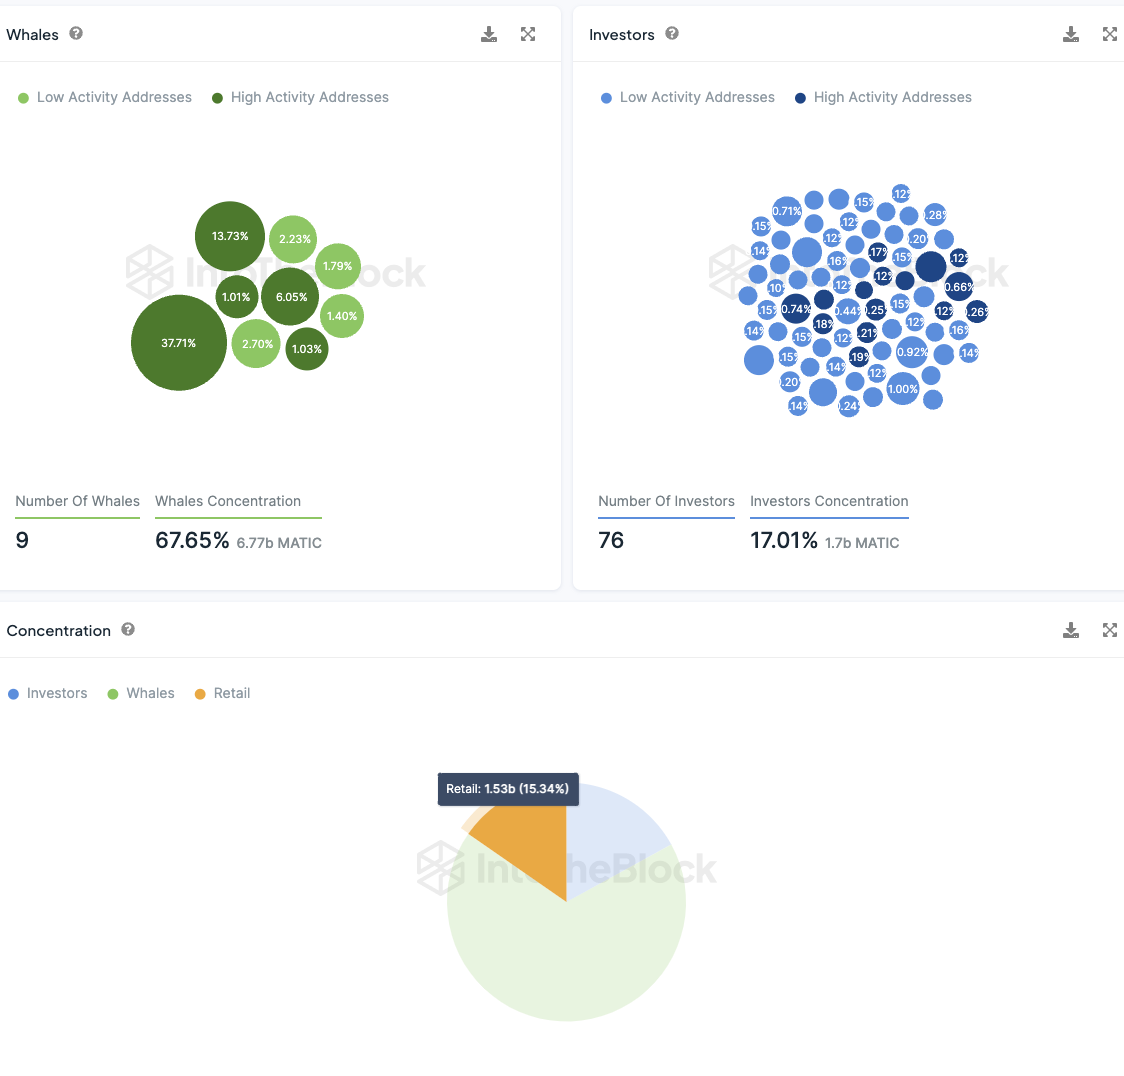Image resolution: width=1124 pixels, height=1076 pixels.
Task: Click the Investors Concentration label
Action: click(x=829, y=501)
